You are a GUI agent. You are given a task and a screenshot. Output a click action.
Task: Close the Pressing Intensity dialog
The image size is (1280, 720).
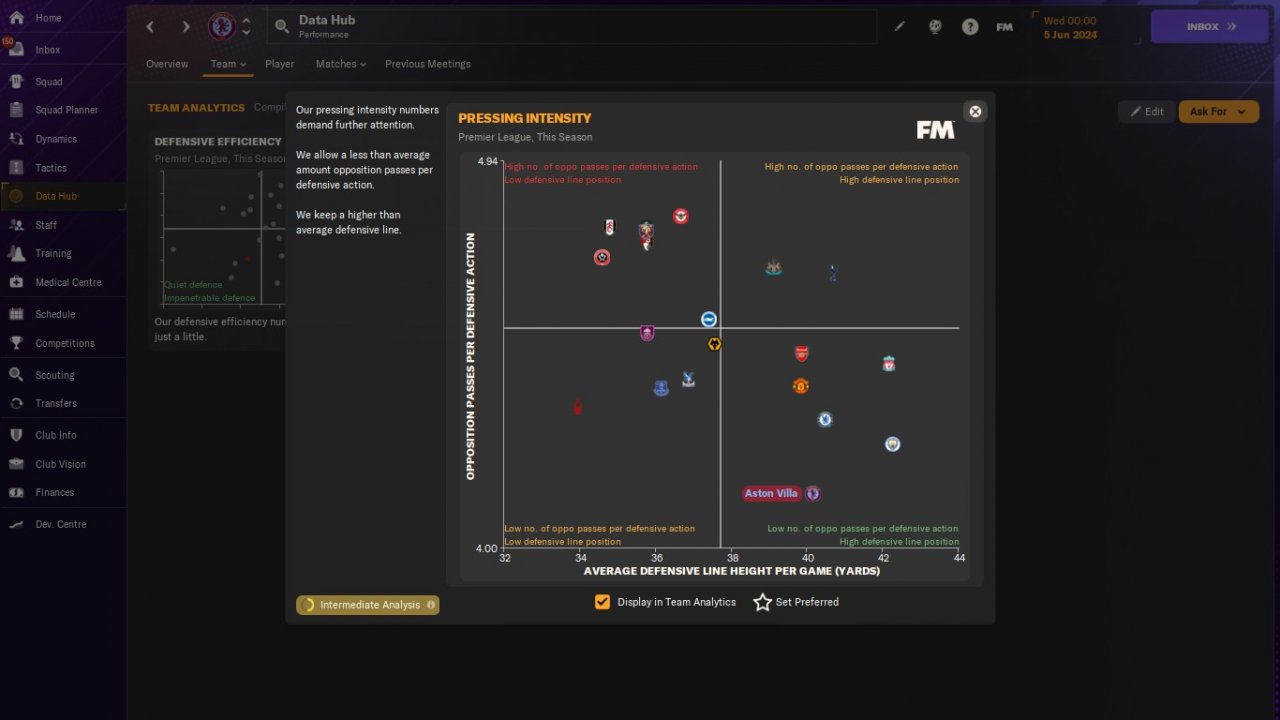click(975, 112)
